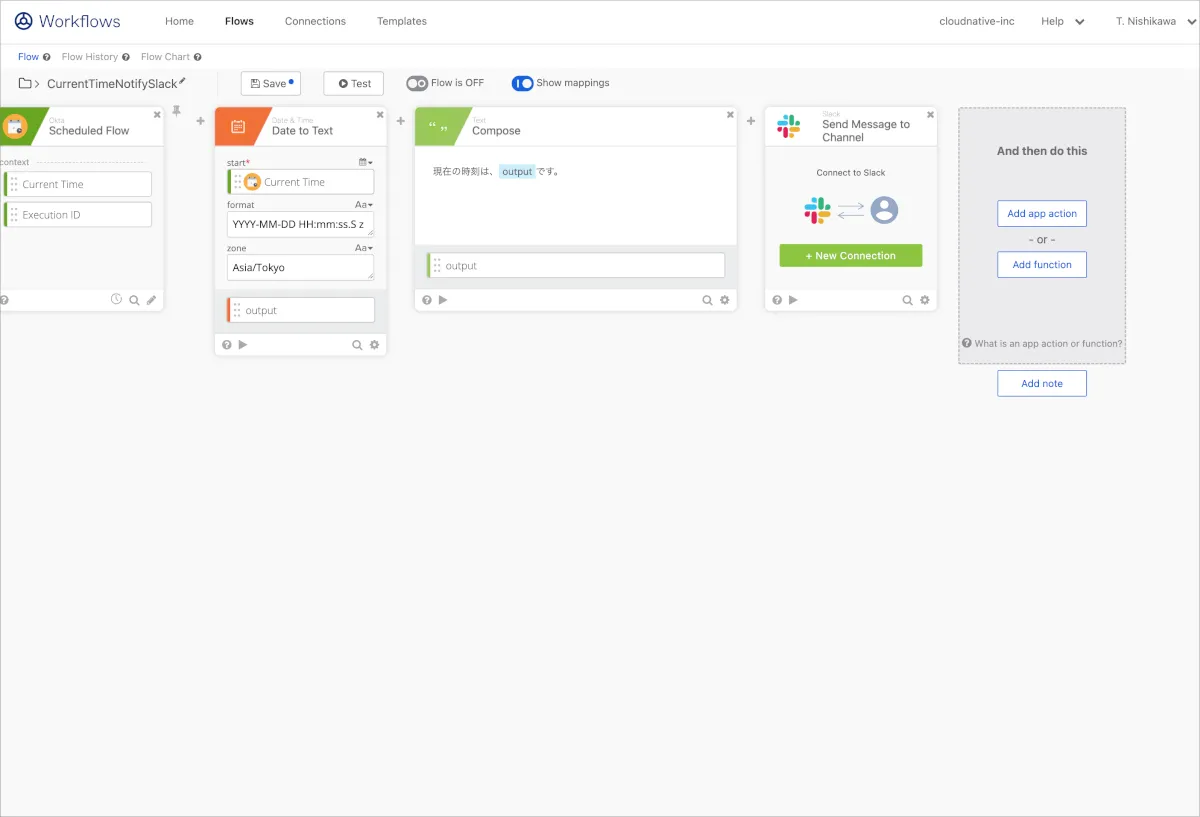Click the cloudnative-inc organization name
Viewport: 1200px width, 817px height.
click(x=977, y=21)
